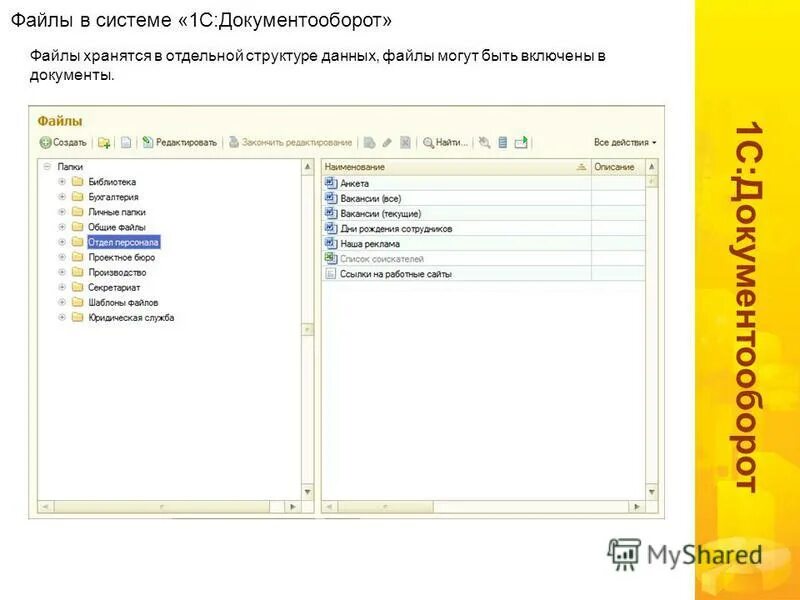This screenshot has width=800, height=600.
Task: Select the create folder icon
Action: coord(106,141)
